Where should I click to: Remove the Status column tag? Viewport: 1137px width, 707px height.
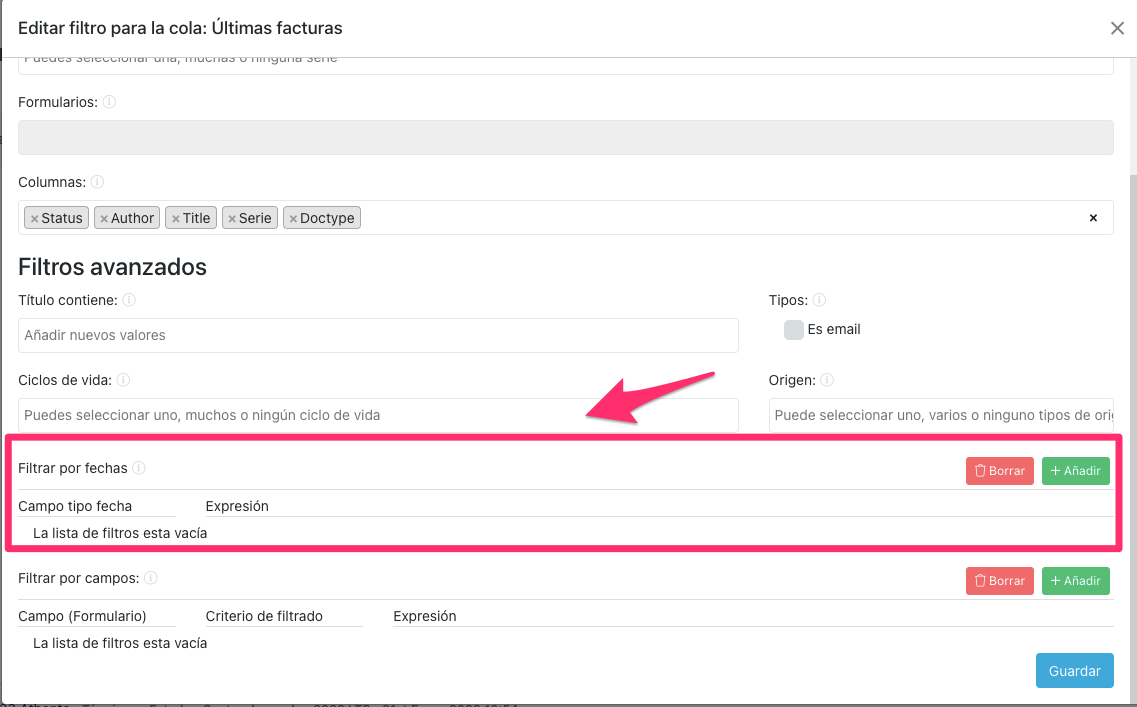(x=34, y=219)
